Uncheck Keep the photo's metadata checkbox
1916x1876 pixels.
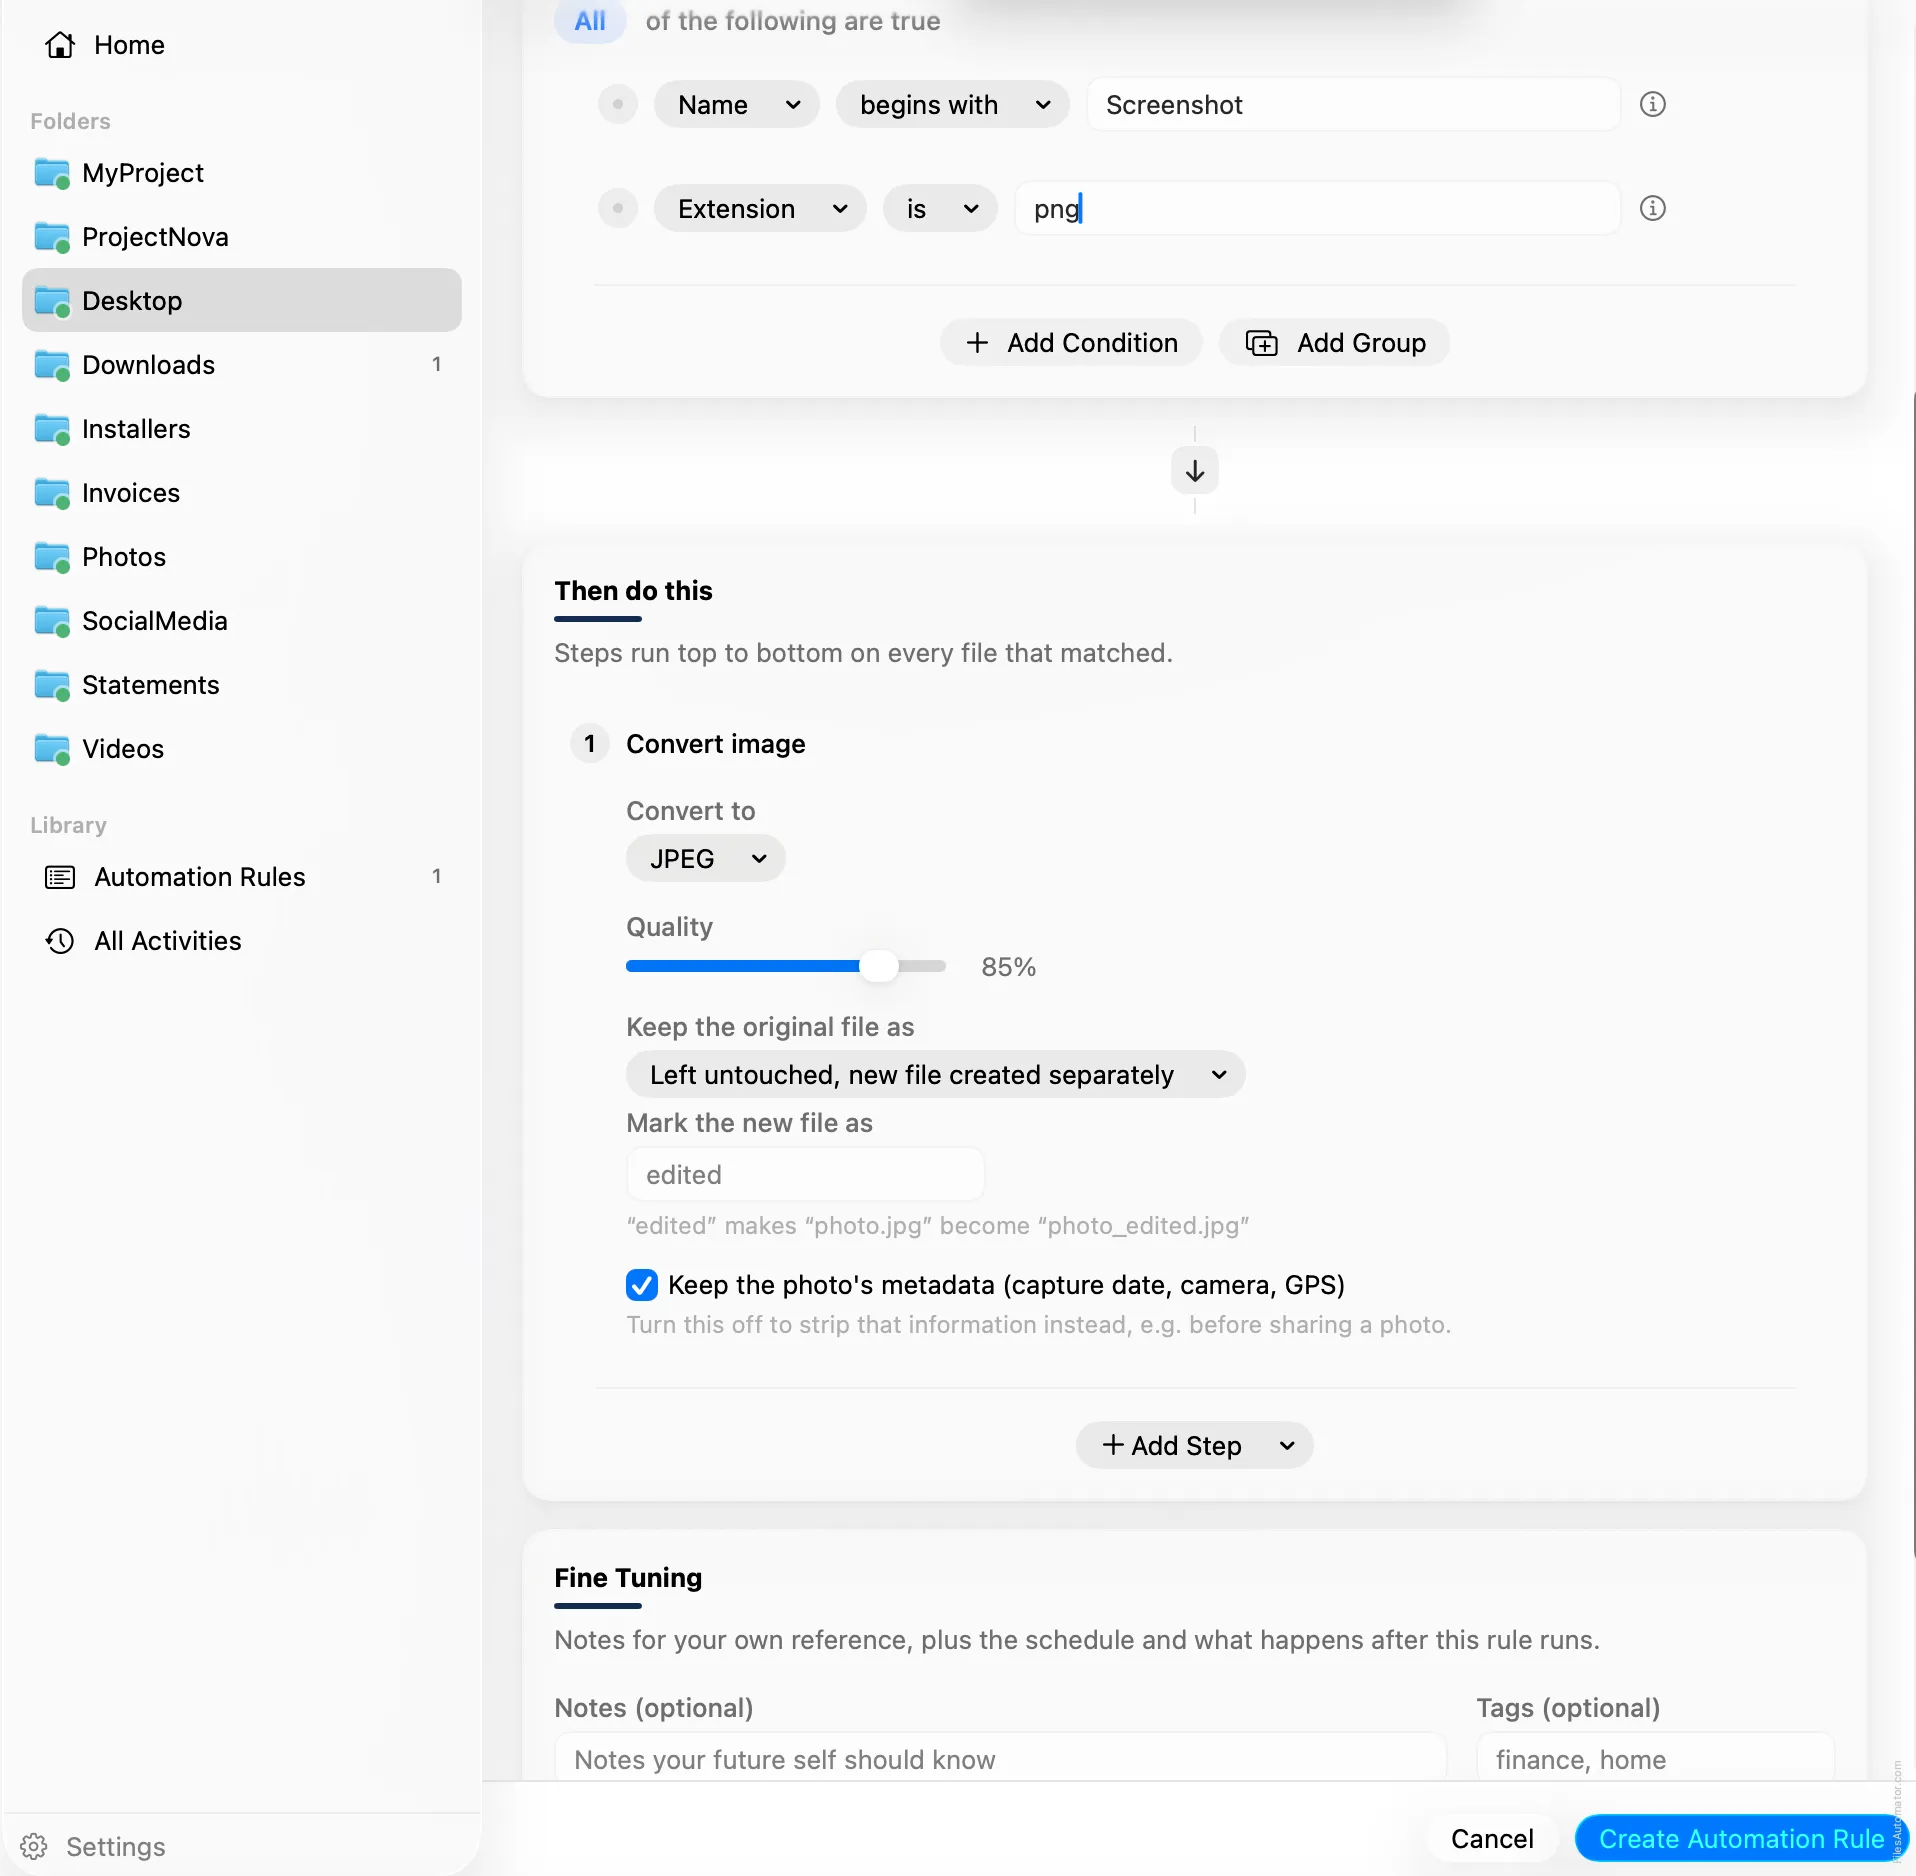tap(642, 1285)
